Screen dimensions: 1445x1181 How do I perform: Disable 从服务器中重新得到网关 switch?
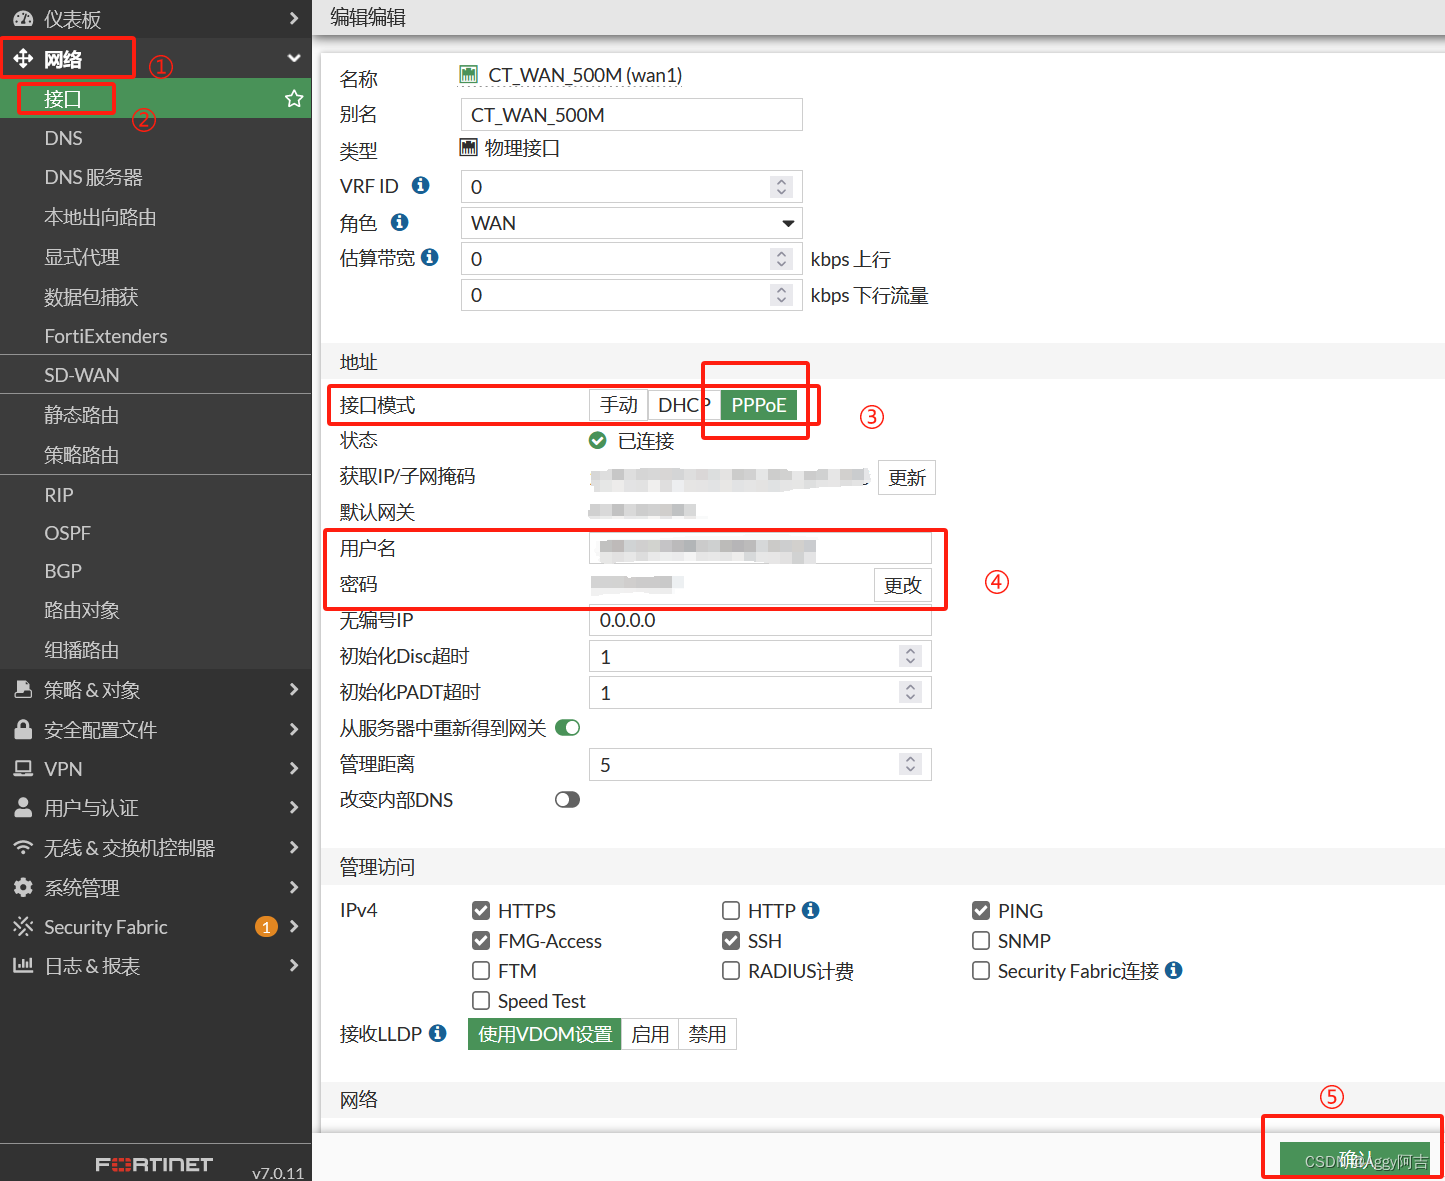[567, 727]
